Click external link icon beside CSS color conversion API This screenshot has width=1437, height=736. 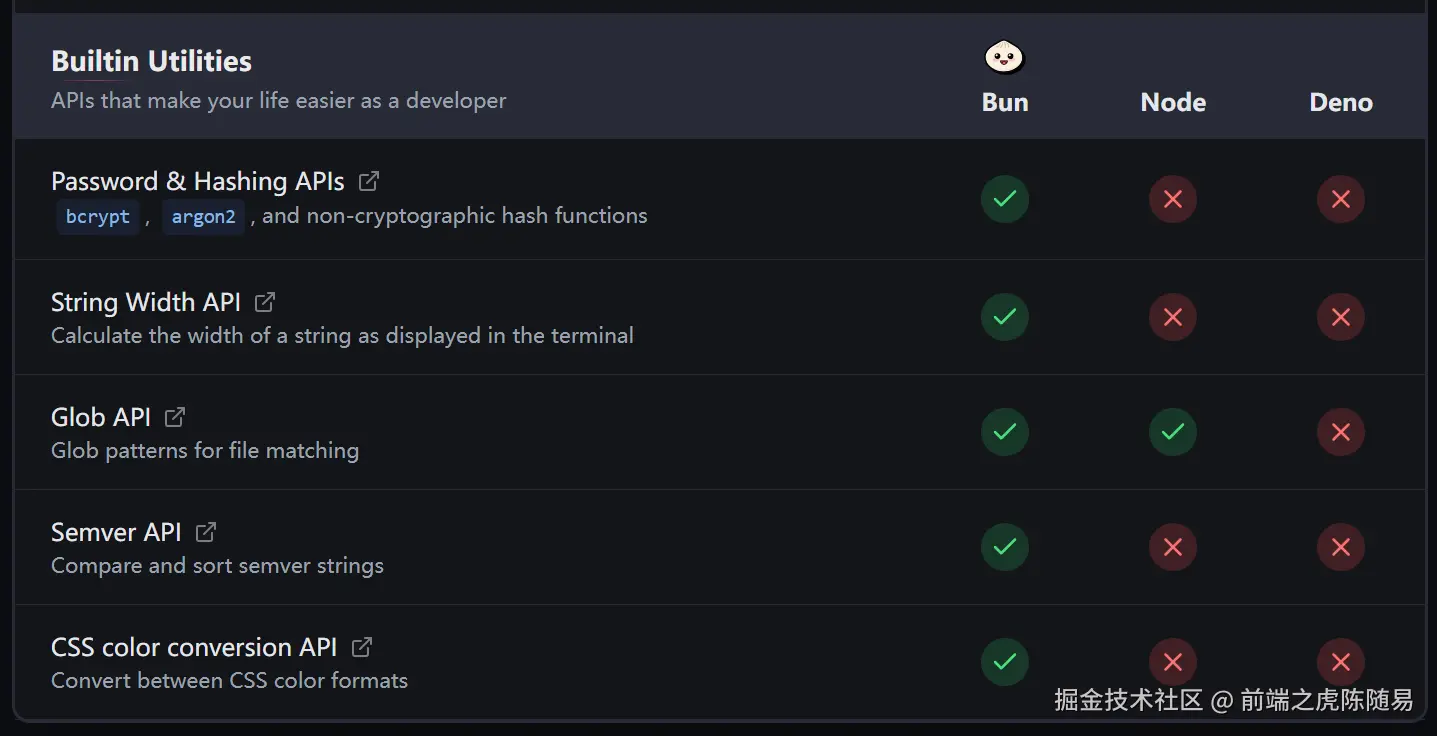click(362, 647)
